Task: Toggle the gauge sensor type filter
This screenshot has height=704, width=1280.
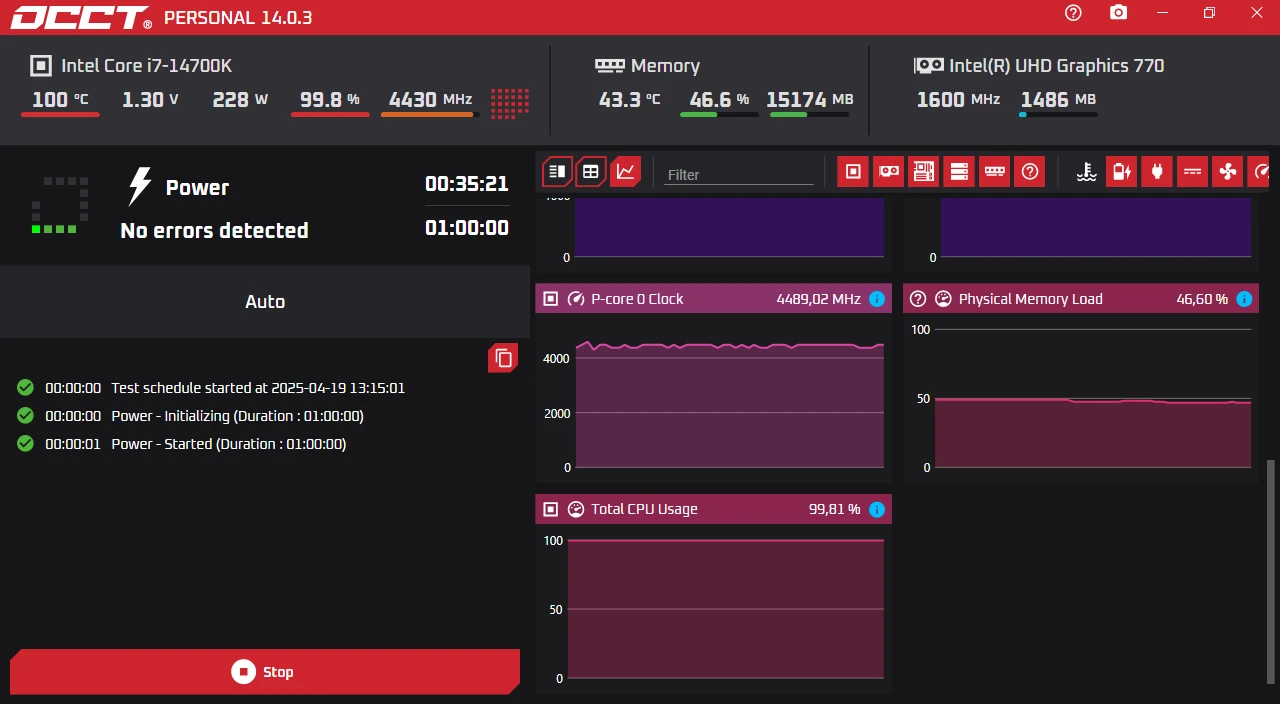Action: point(1260,172)
